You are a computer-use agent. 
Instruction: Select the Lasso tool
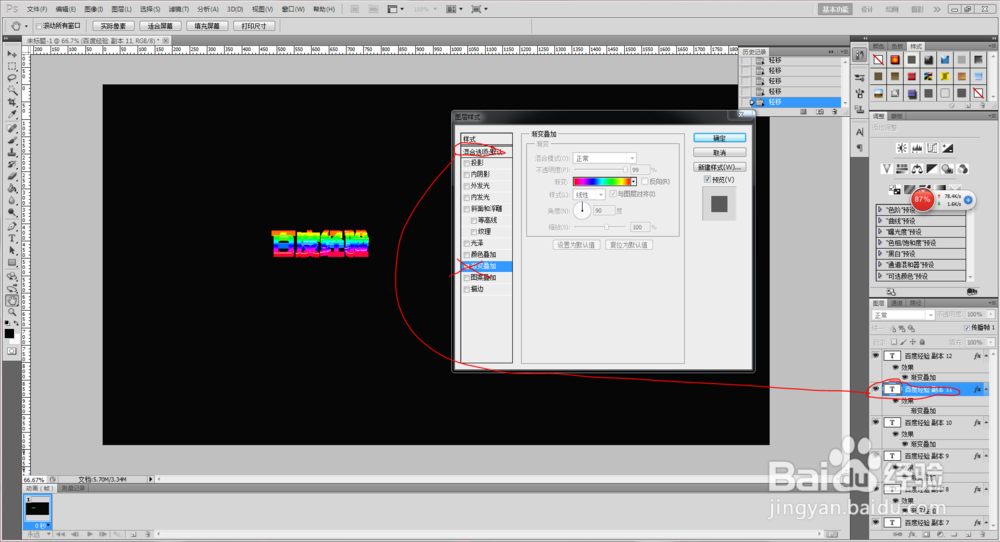coord(12,78)
